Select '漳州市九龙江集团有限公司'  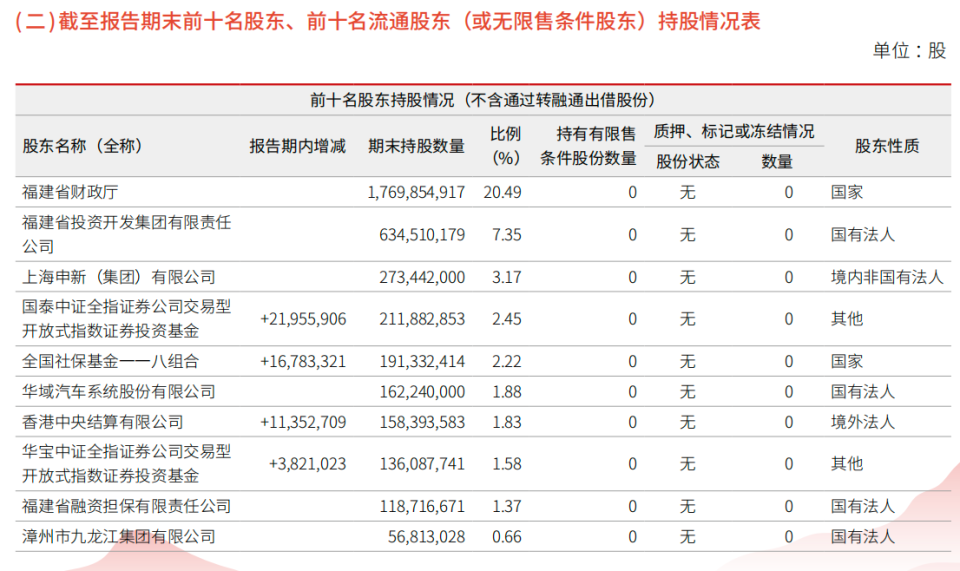[119, 537]
